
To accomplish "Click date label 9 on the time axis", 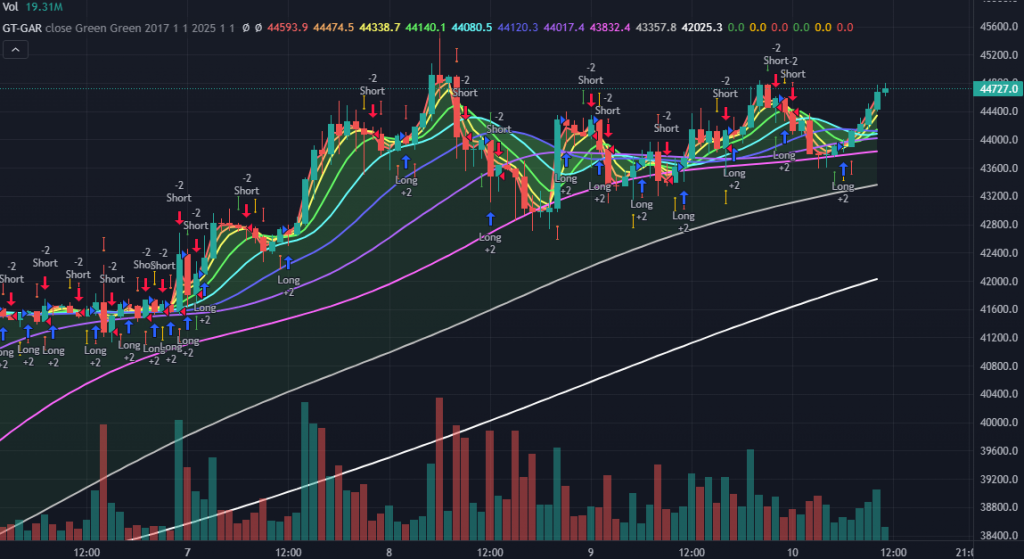I will (x=590, y=551).
